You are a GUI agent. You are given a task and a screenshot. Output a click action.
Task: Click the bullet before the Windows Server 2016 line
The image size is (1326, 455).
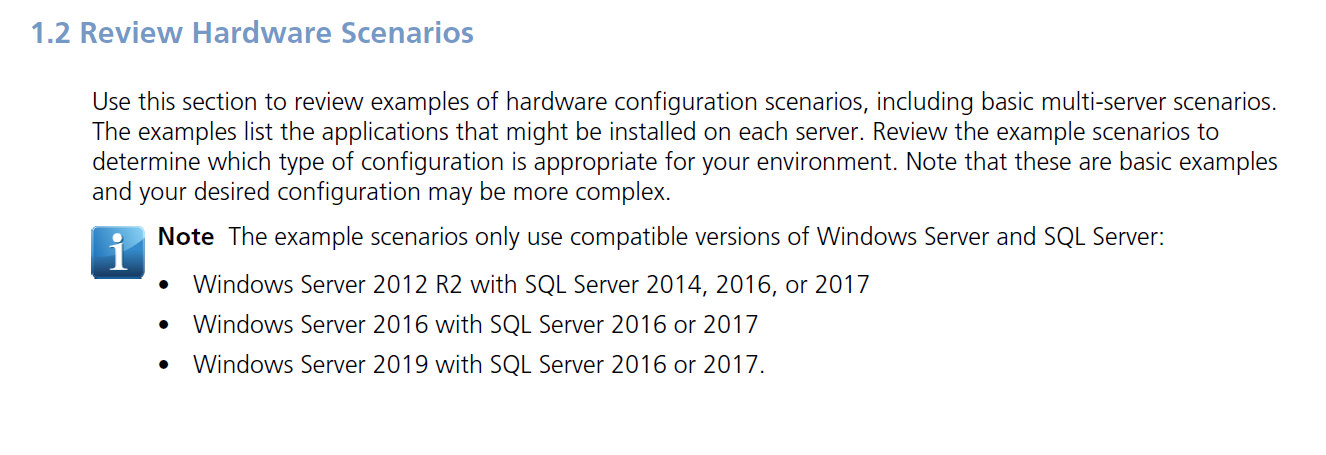(165, 326)
